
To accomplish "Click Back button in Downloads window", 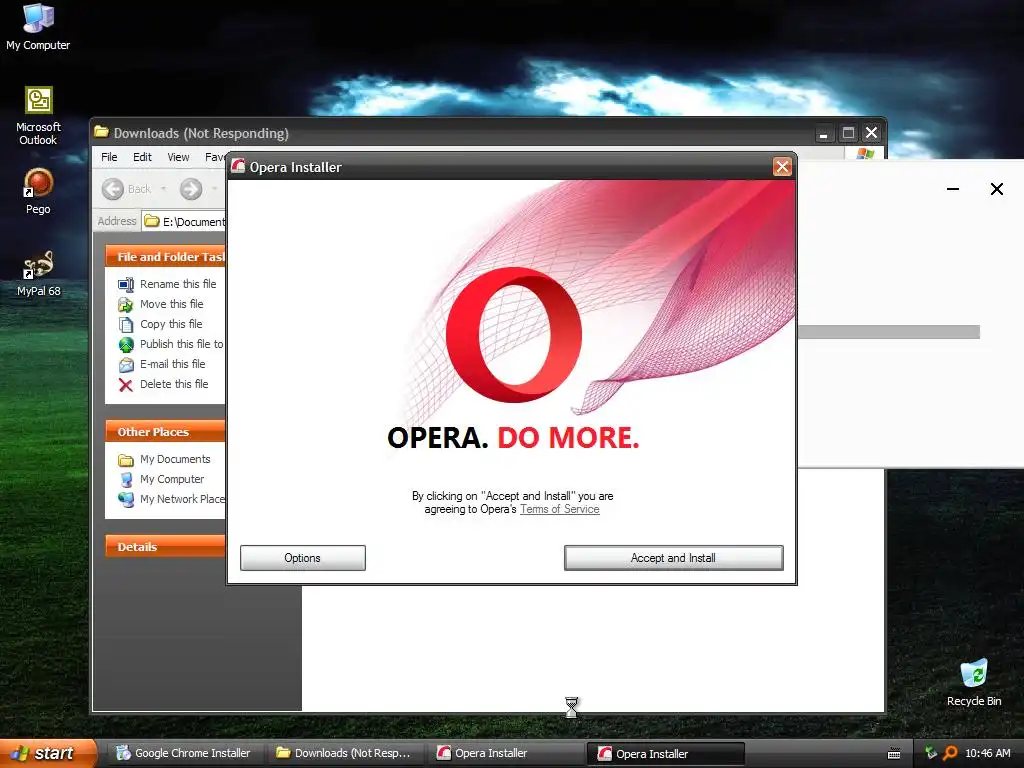I will (x=127, y=189).
